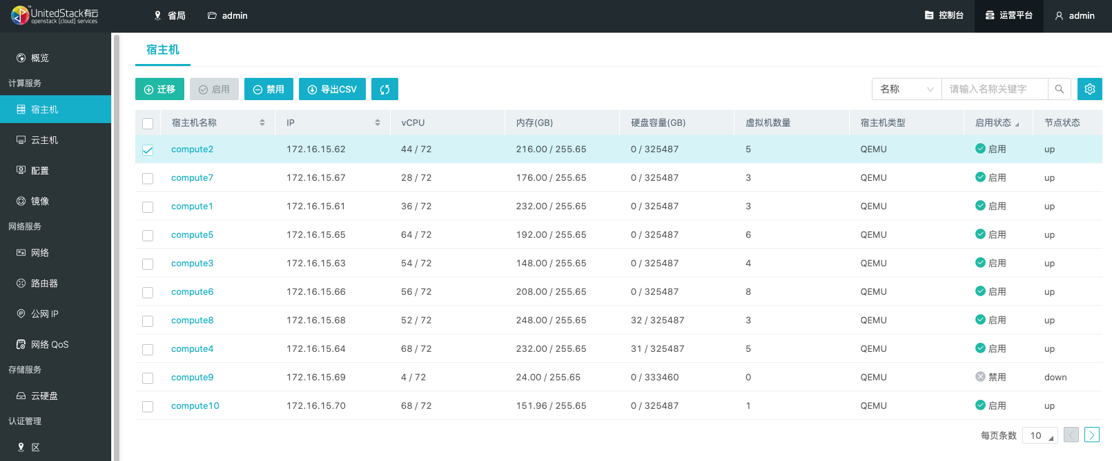Image resolution: width=1112 pixels, height=461 pixels.
Task: Click the 节点状态 column header
Action: pos(1062,123)
